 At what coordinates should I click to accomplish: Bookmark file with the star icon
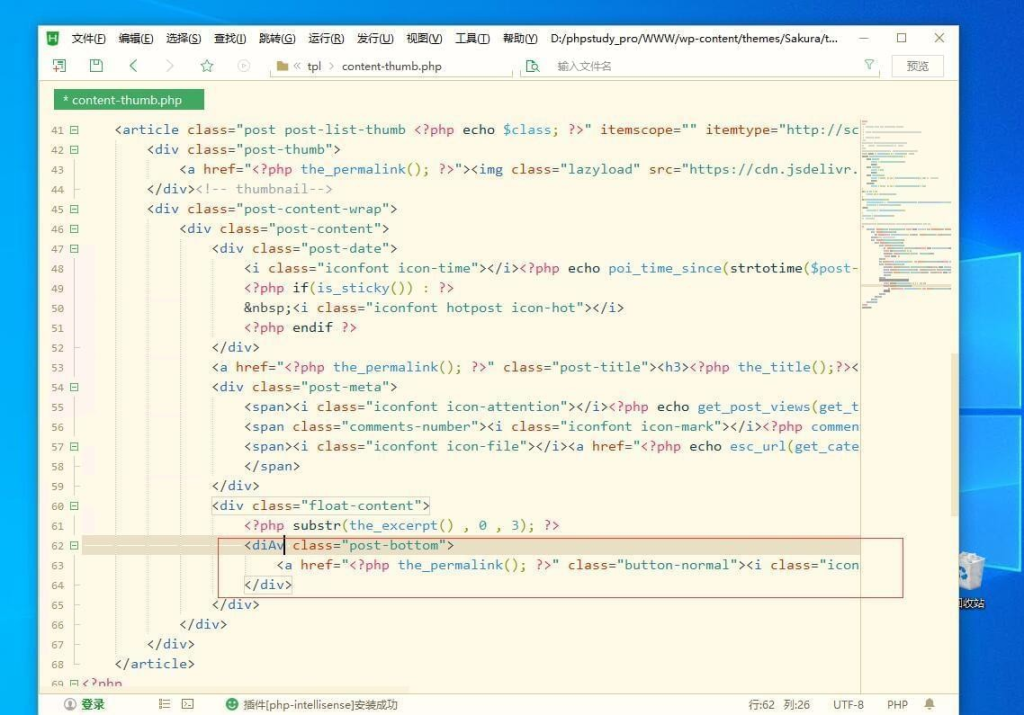[207, 66]
